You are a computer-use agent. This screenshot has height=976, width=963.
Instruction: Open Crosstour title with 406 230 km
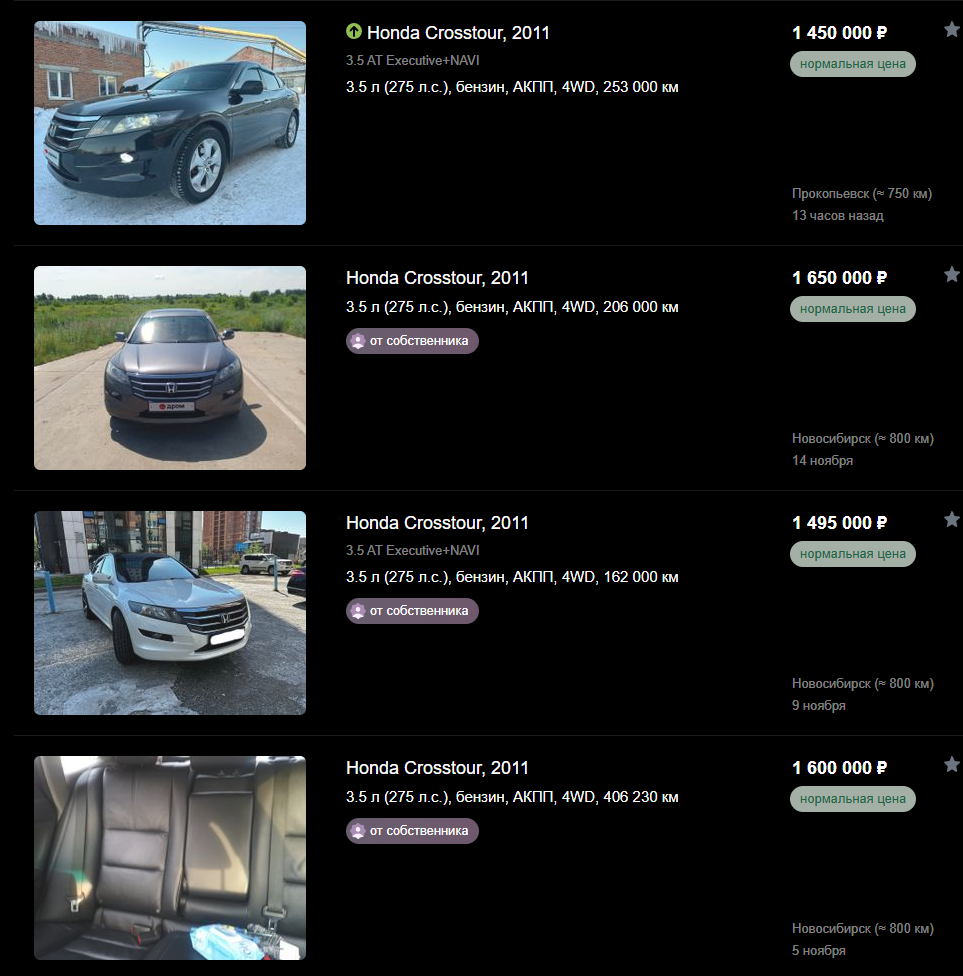point(437,767)
